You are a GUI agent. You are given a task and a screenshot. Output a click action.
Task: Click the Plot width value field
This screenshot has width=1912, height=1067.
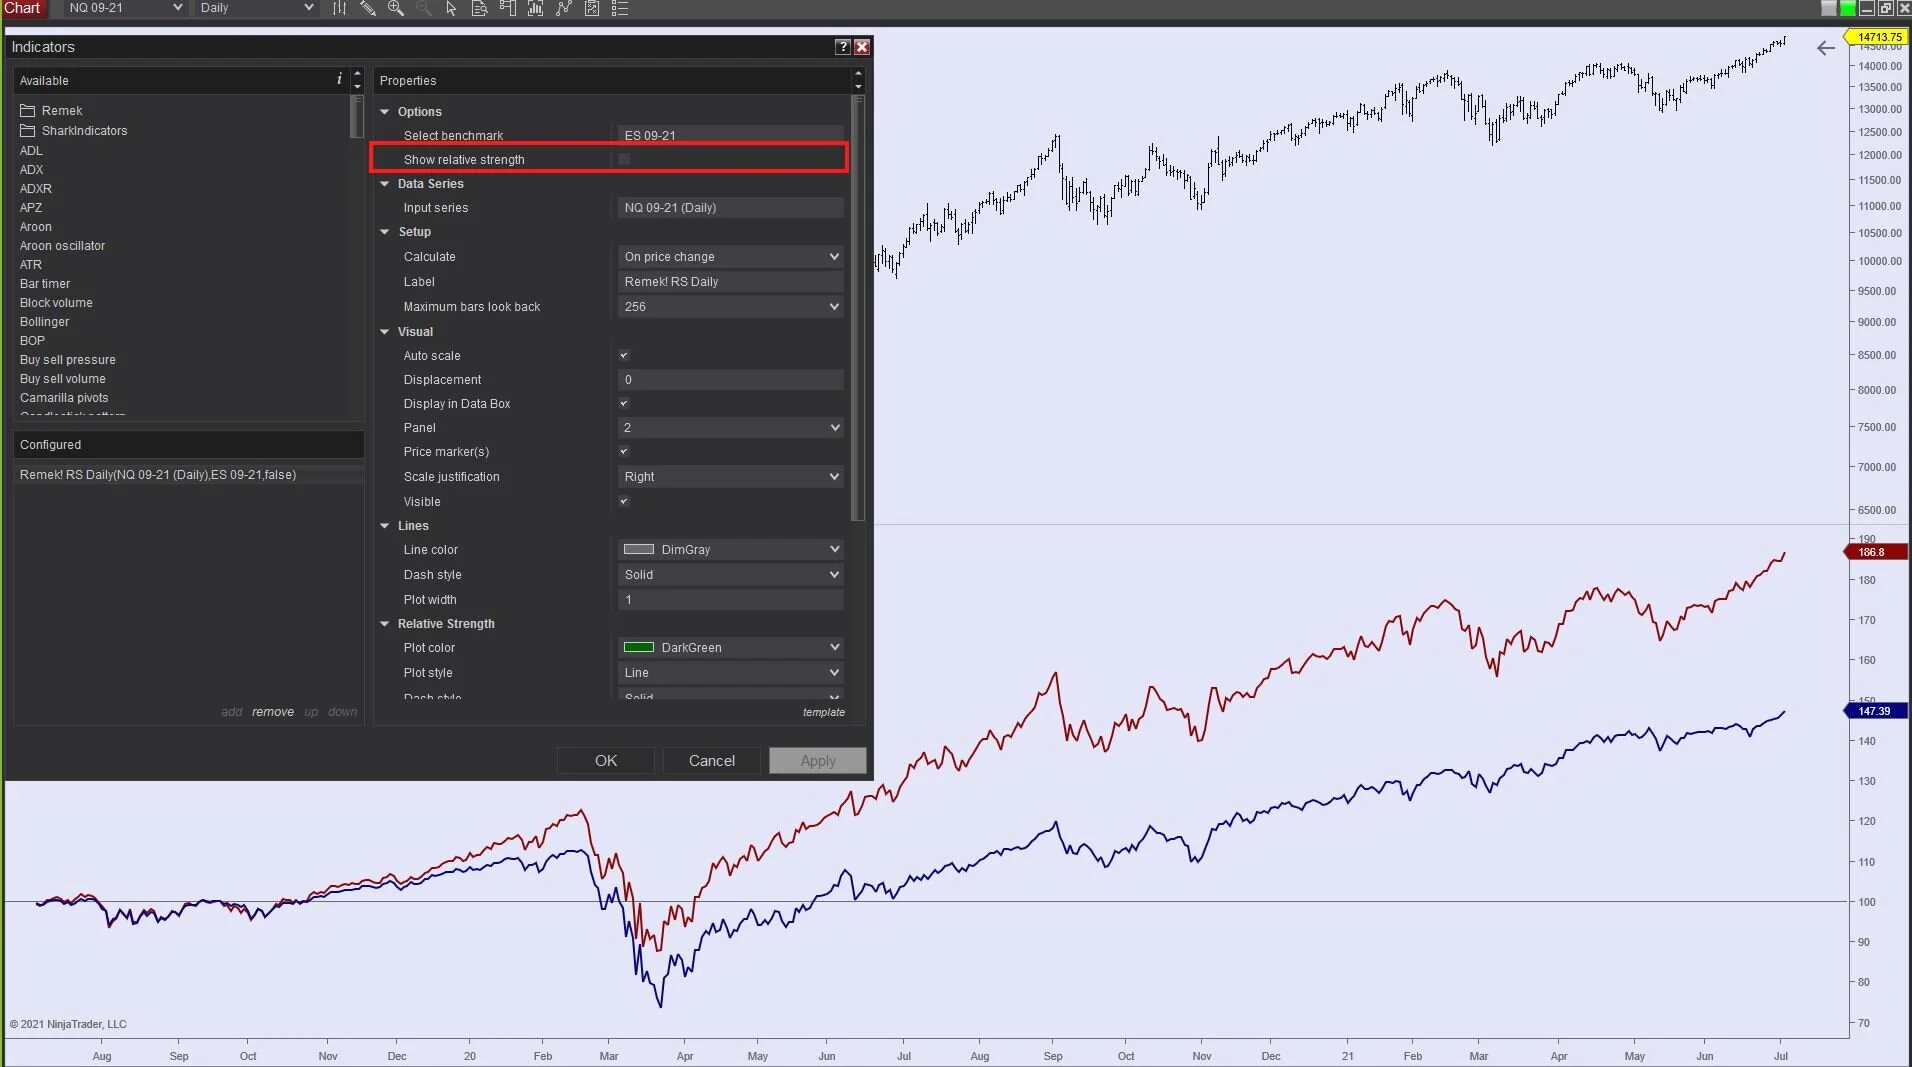pos(731,600)
